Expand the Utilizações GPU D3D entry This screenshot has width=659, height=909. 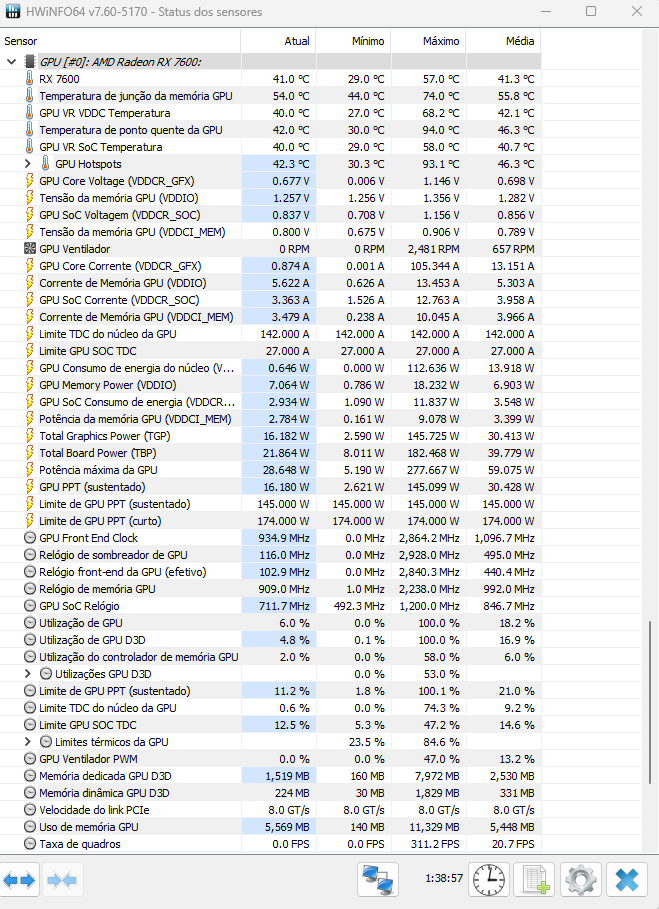pyautogui.click(x=27, y=674)
